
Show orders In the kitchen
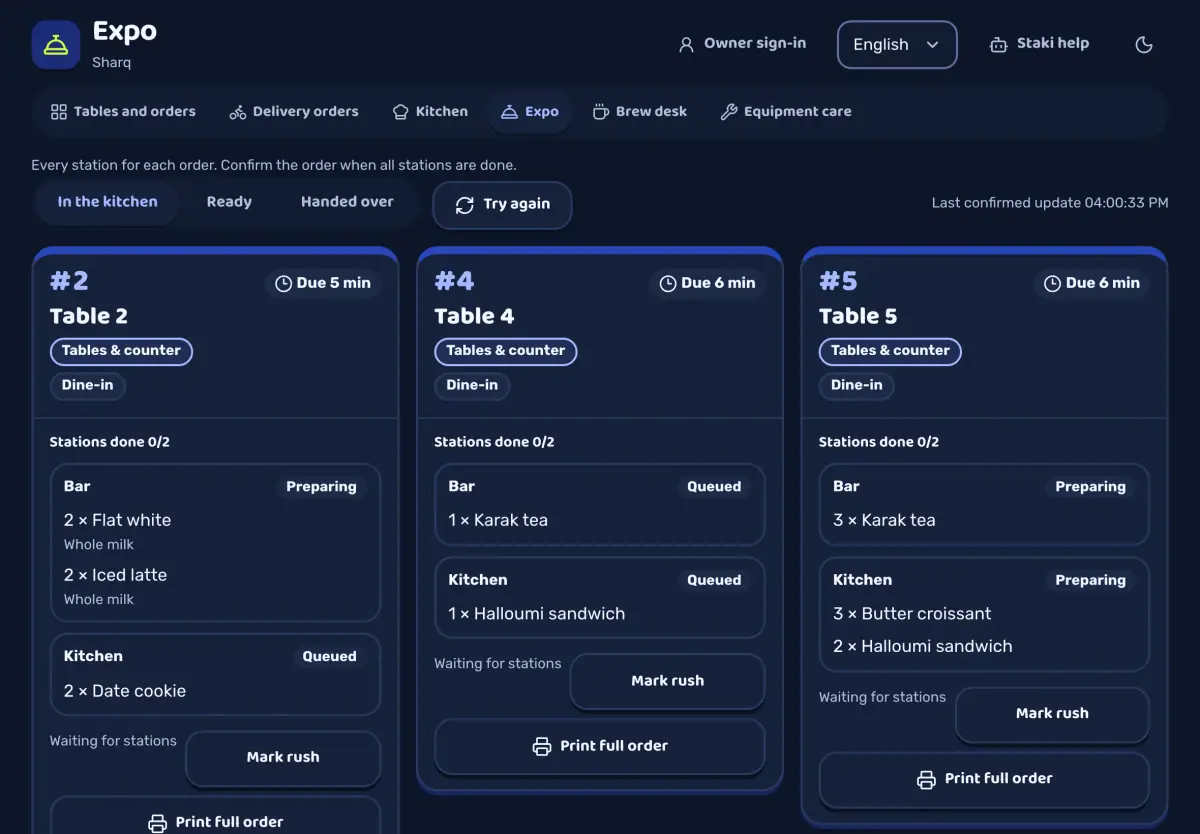pyautogui.click(x=107, y=202)
